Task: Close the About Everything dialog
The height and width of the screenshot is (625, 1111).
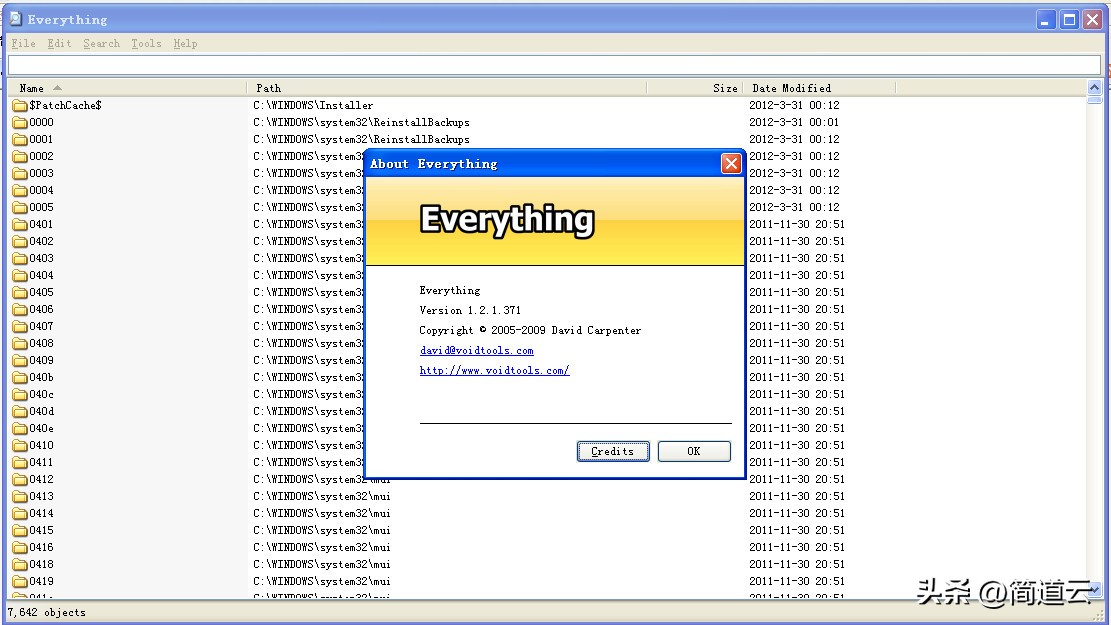Action: [x=731, y=164]
